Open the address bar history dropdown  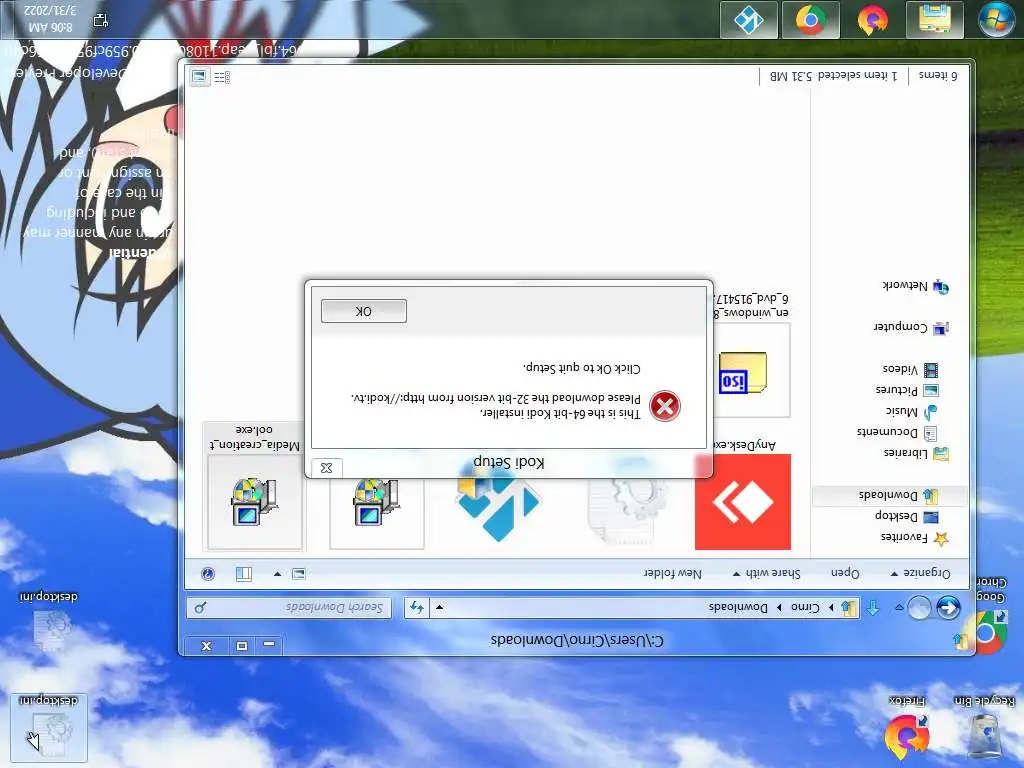440,607
